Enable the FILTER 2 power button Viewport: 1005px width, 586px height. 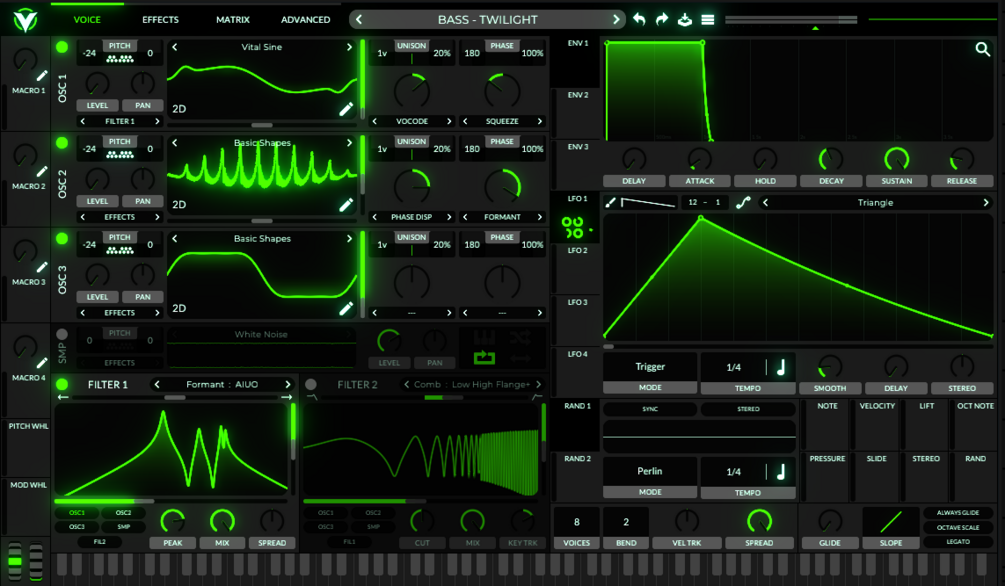[x=311, y=384]
